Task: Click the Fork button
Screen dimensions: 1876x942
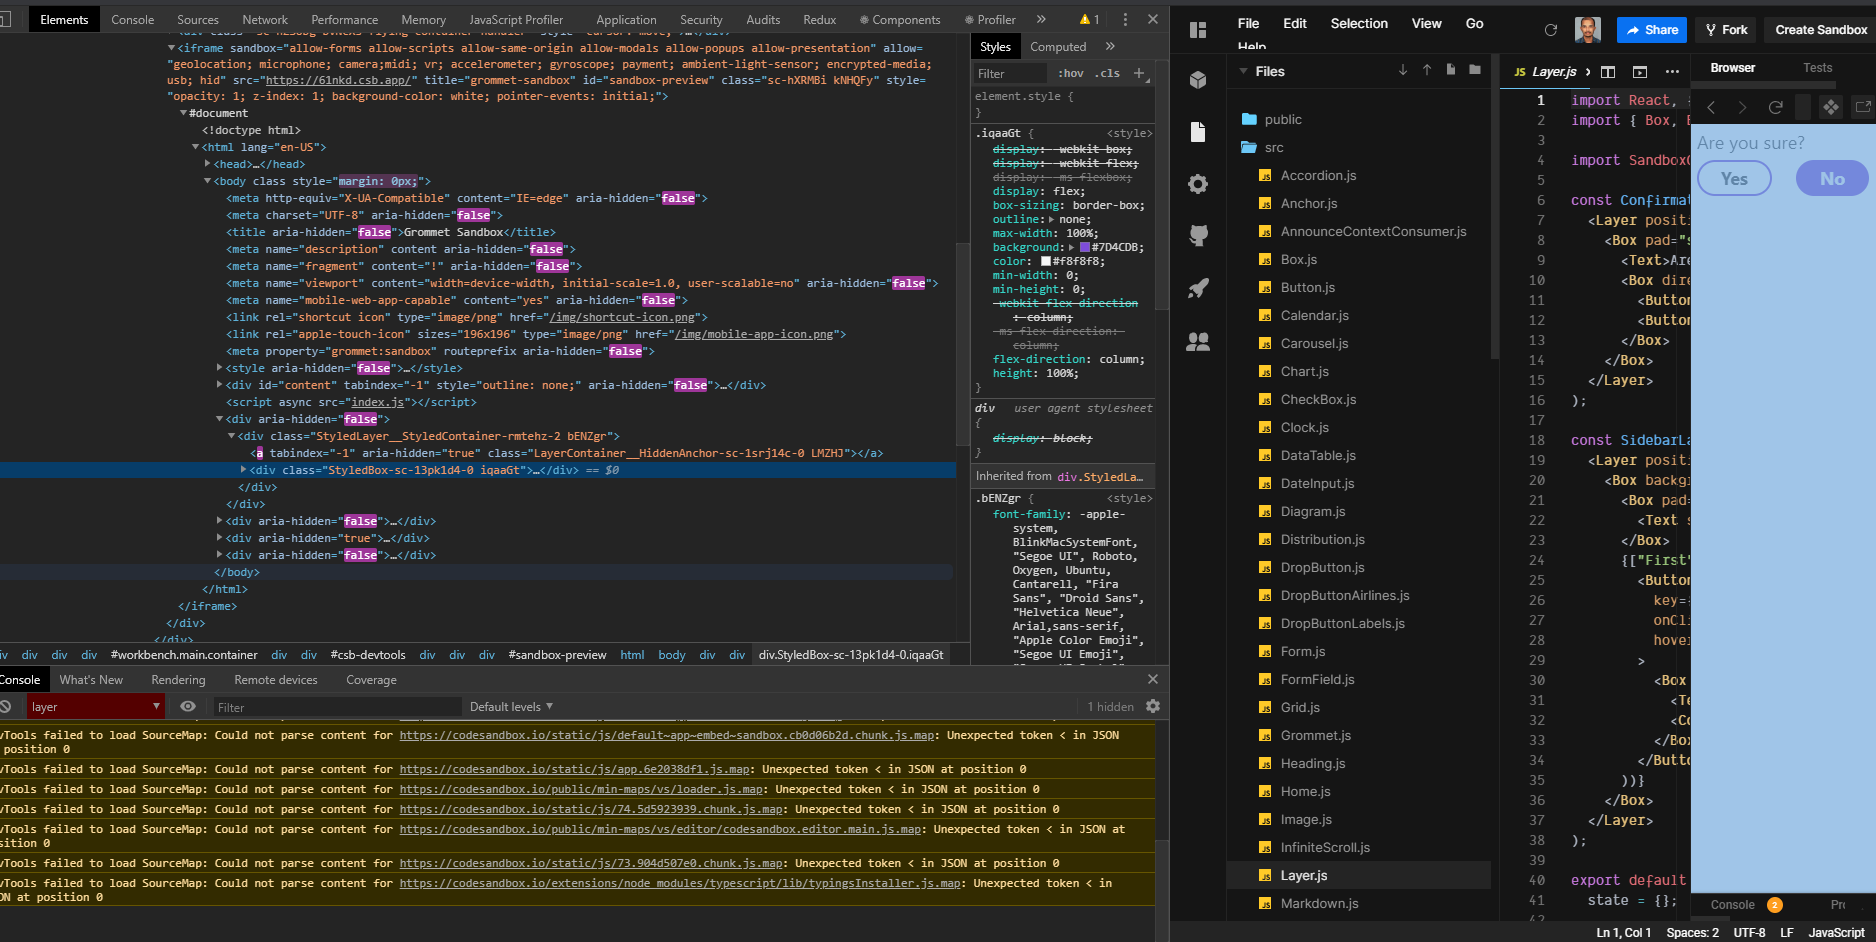Action: coord(1725,30)
